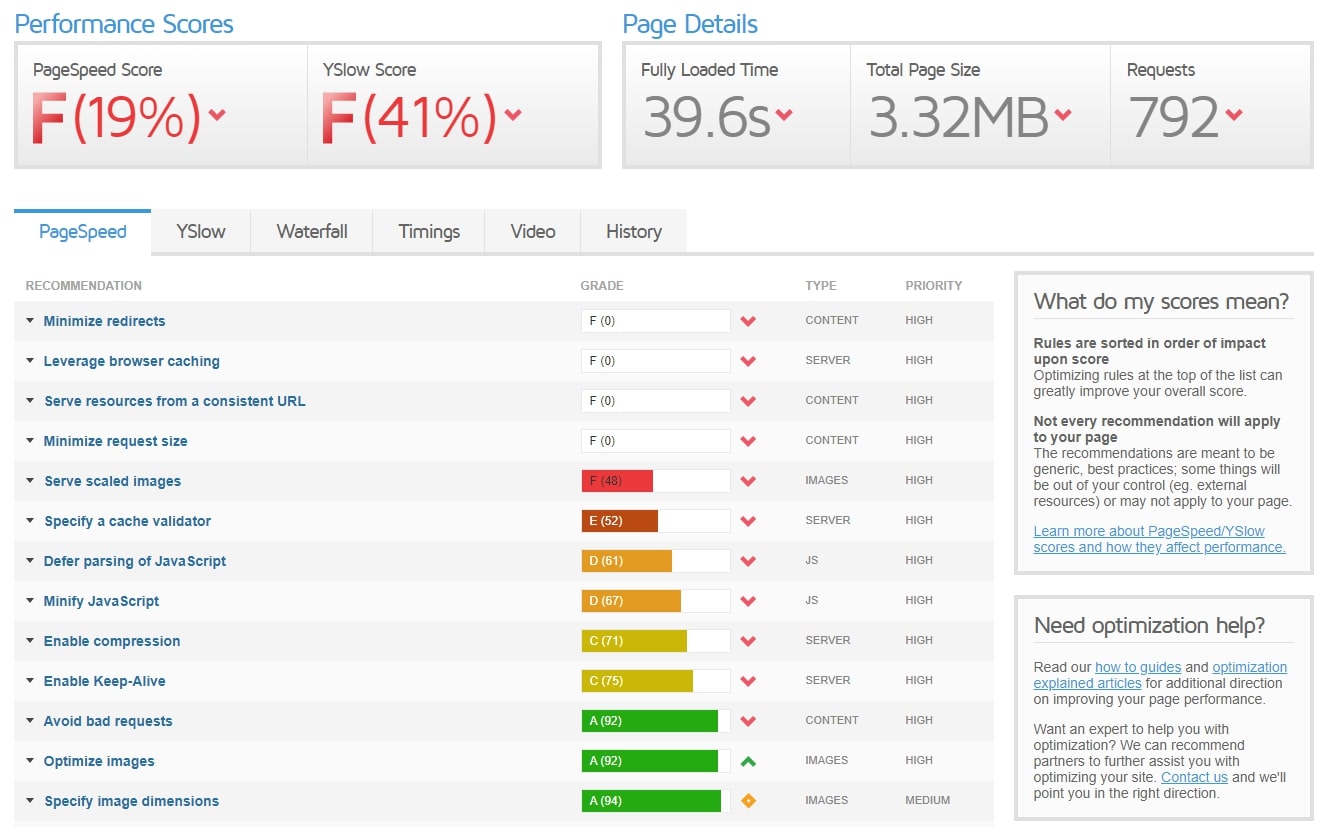1327x827 pixels.
Task: Switch to the Video tab
Action: pyautogui.click(x=533, y=232)
